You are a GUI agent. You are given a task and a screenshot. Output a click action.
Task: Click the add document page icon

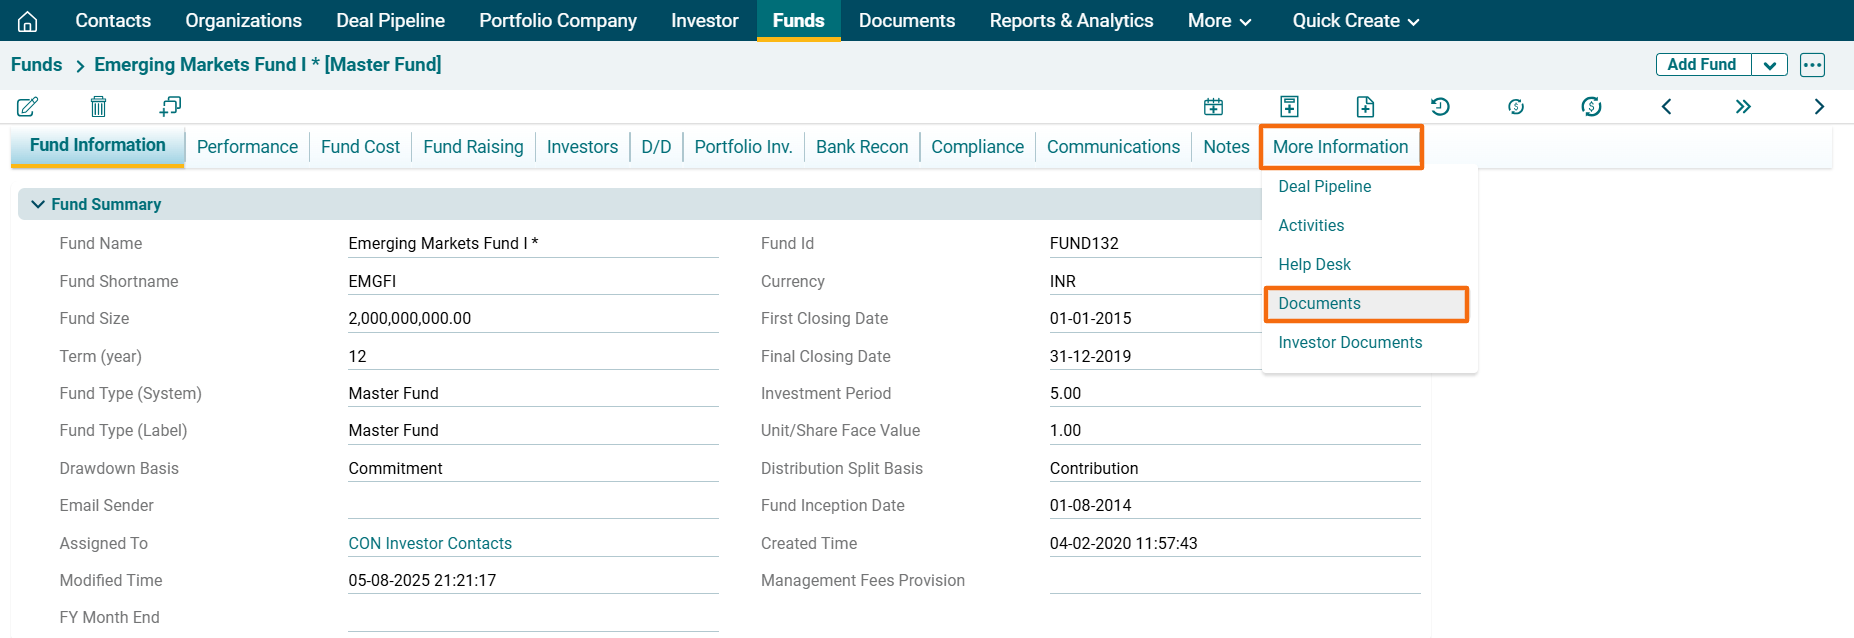click(1365, 107)
